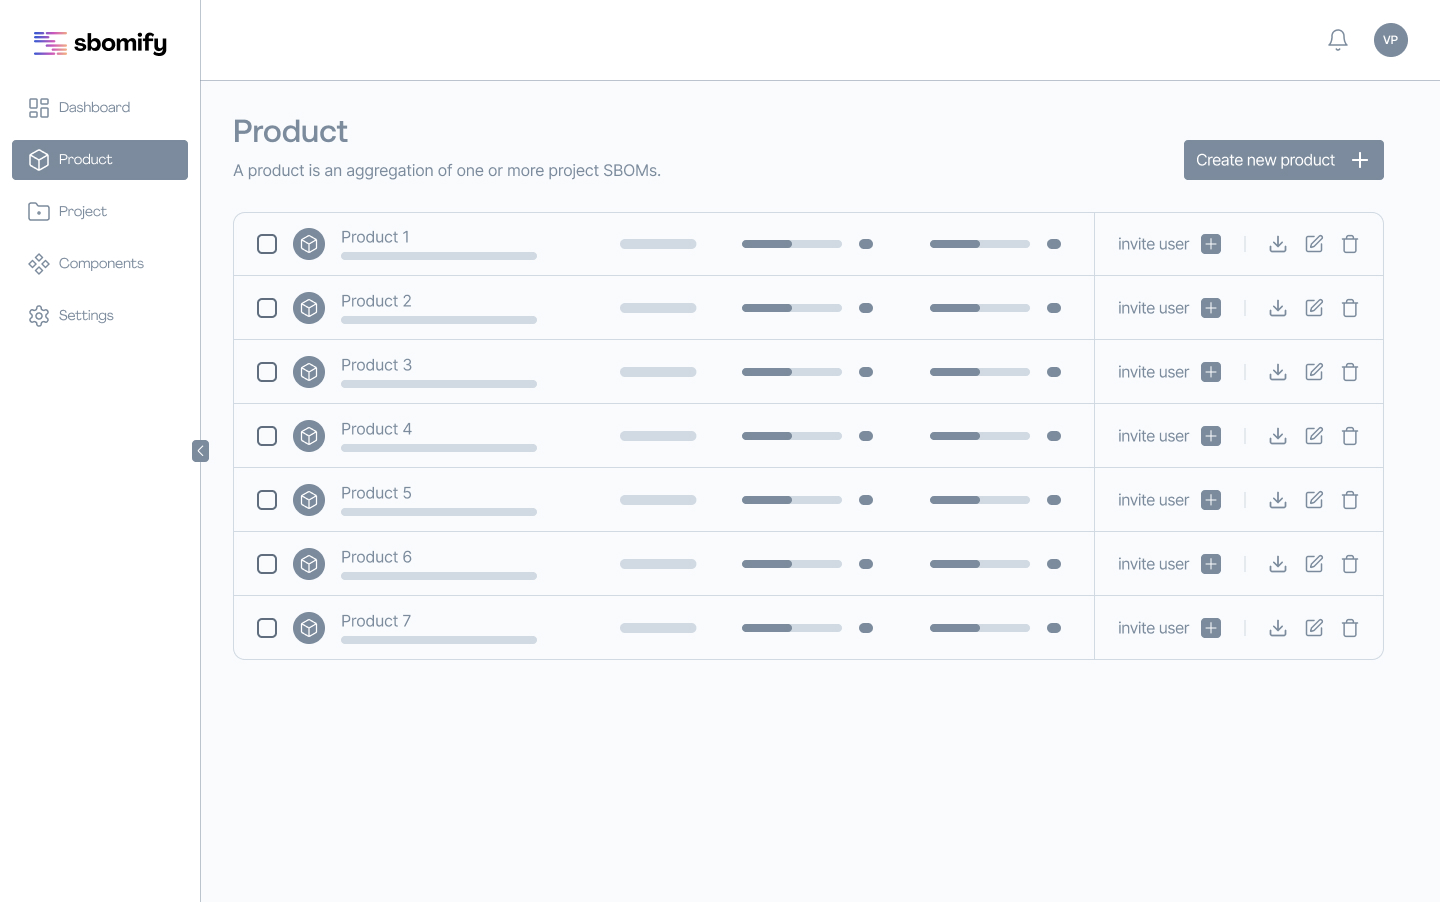Click the notification bell icon
The width and height of the screenshot is (1440, 902).
tap(1338, 40)
